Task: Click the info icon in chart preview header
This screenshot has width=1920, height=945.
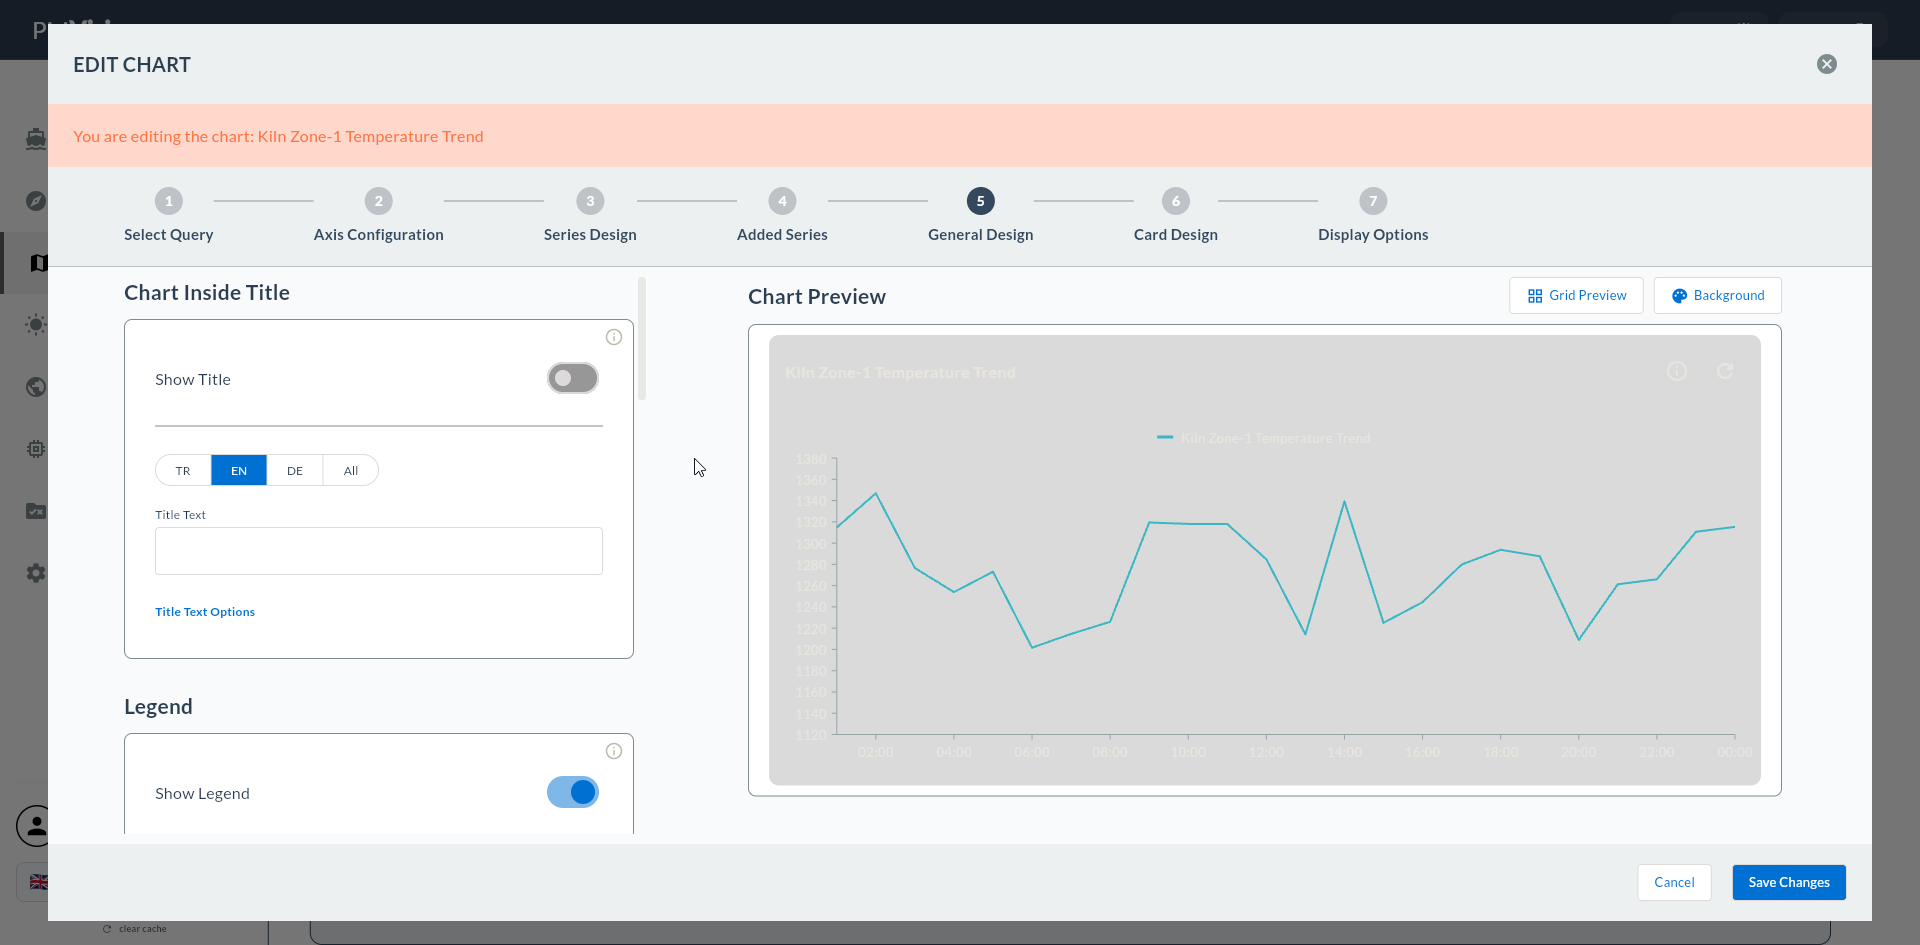Action: 1677,371
